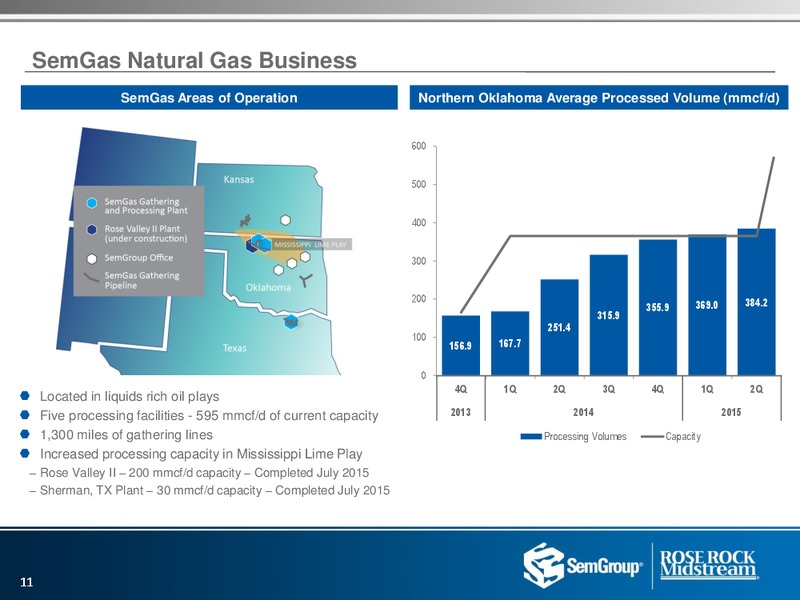Click the SemGroup logo icon
Viewport: 800px width, 600px height.
click(543, 565)
